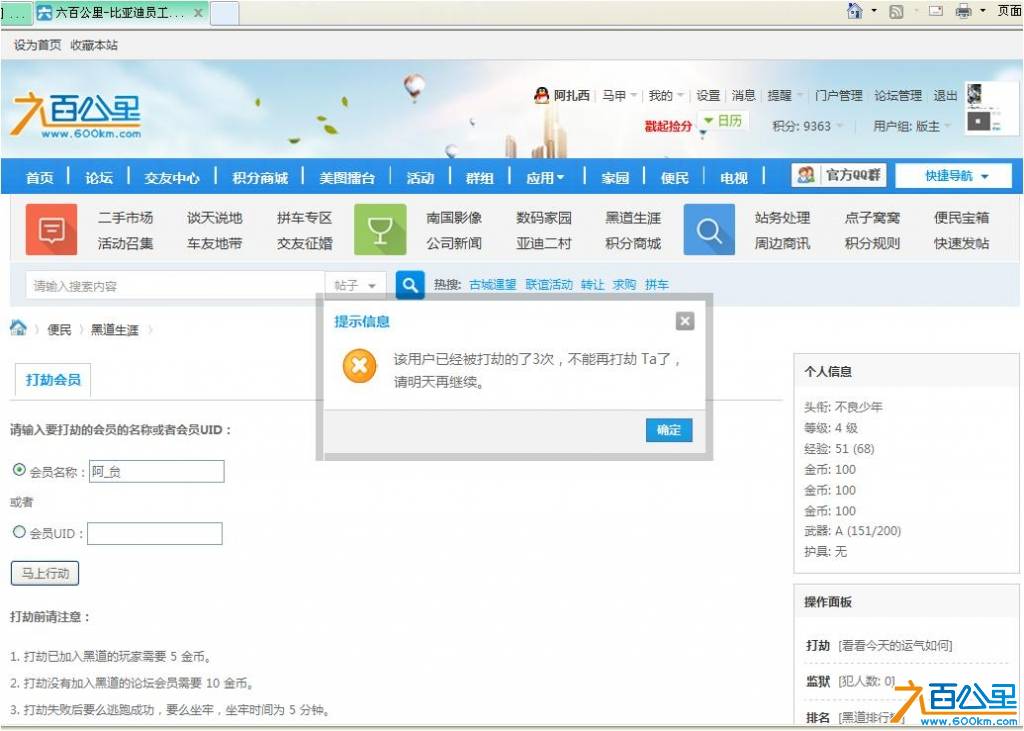Open the 日历 dropdown button

click(x=723, y=121)
